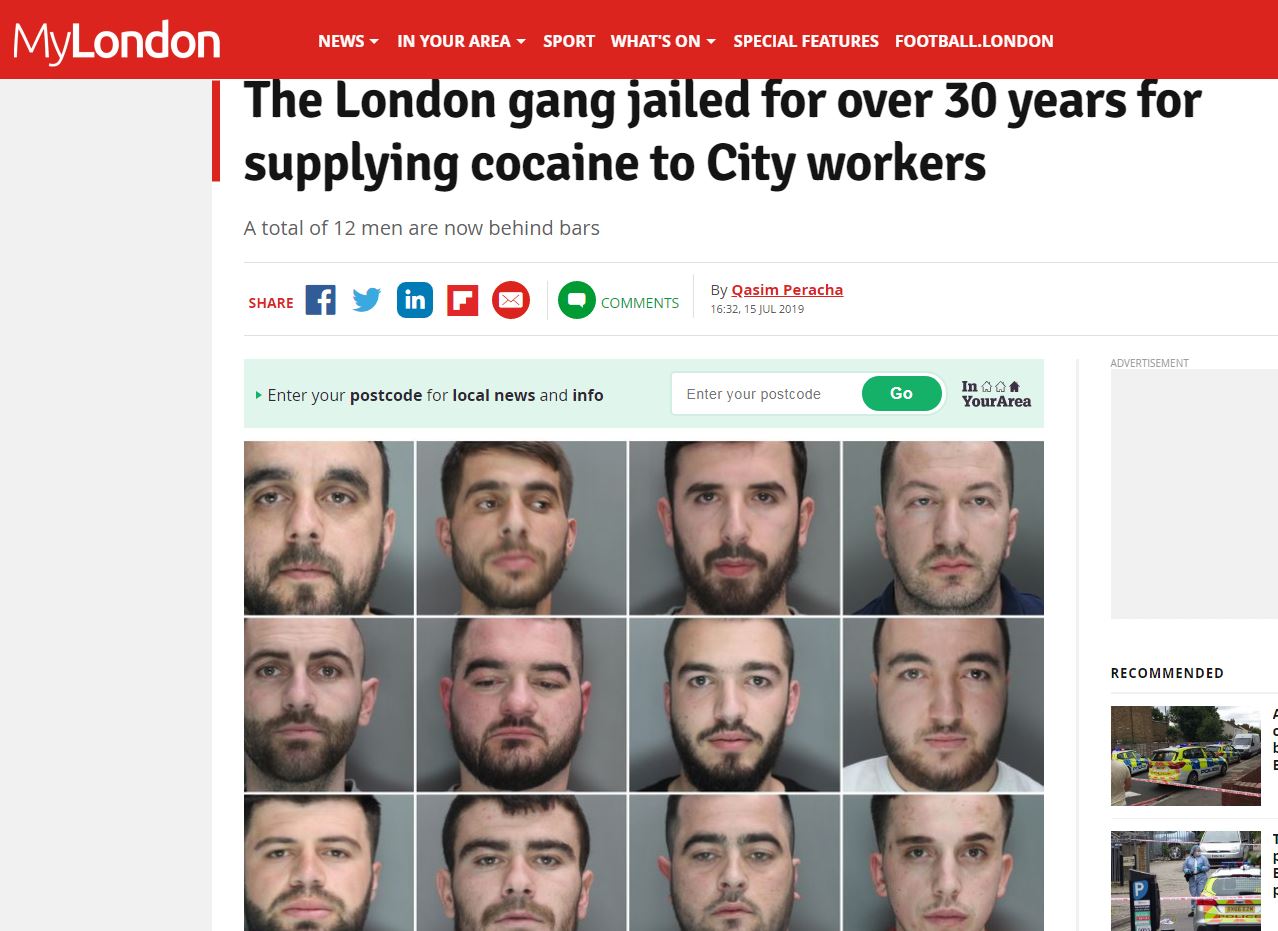Expand the NEWS dropdown menu
Image resolution: width=1278 pixels, height=931 pixels.
point(348,41)
